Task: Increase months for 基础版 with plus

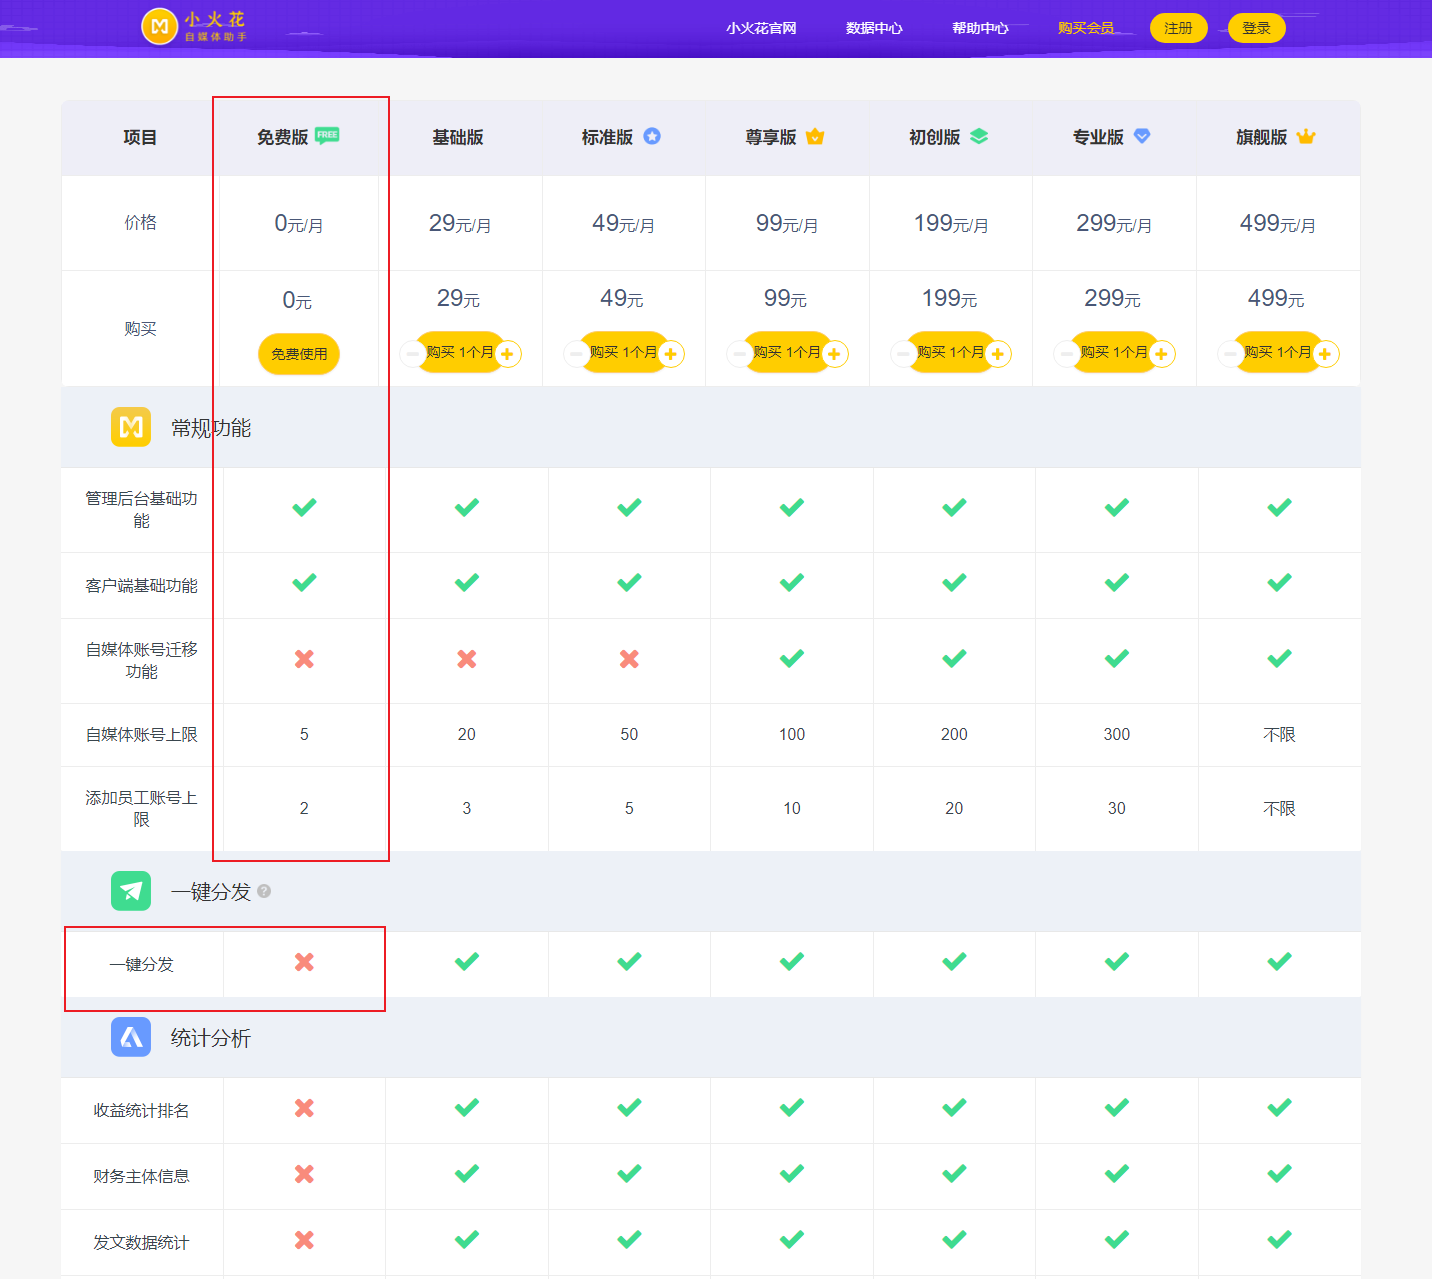Action: 508,354
